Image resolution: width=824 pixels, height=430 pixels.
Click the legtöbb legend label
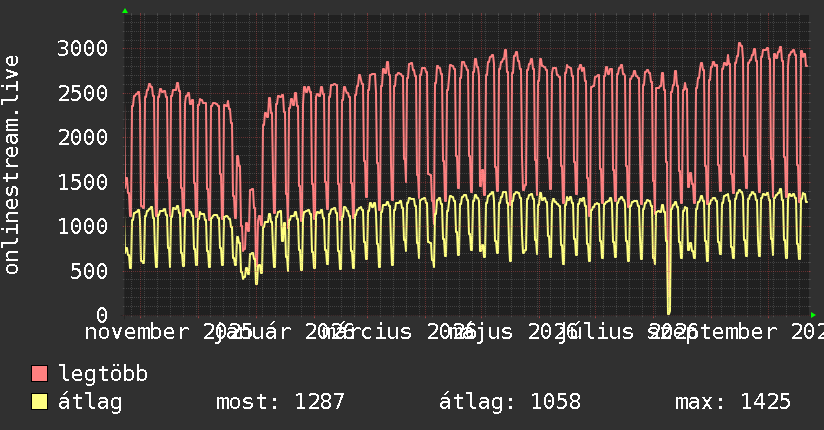[103, 374]
